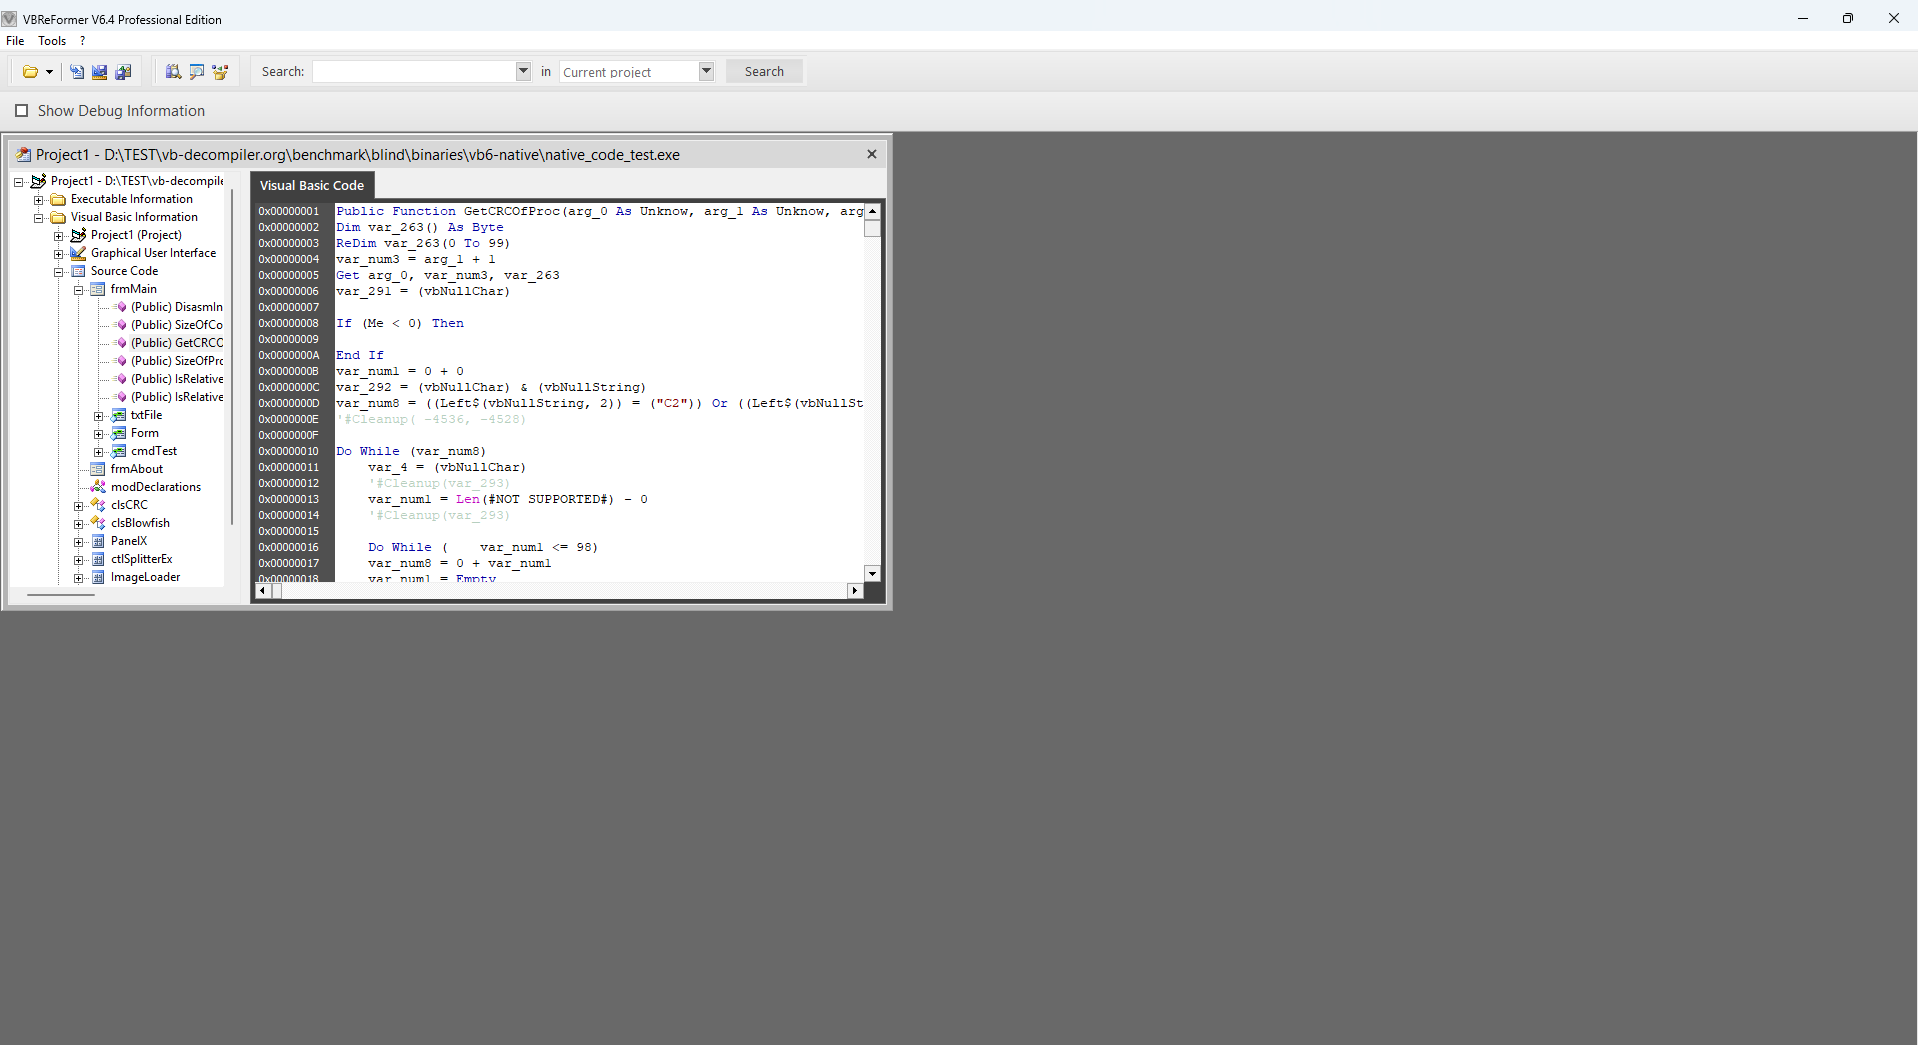1918x1045 pixels.
Task: Click the blue floppy disk with ruler icon
Action: coord(100,72)
